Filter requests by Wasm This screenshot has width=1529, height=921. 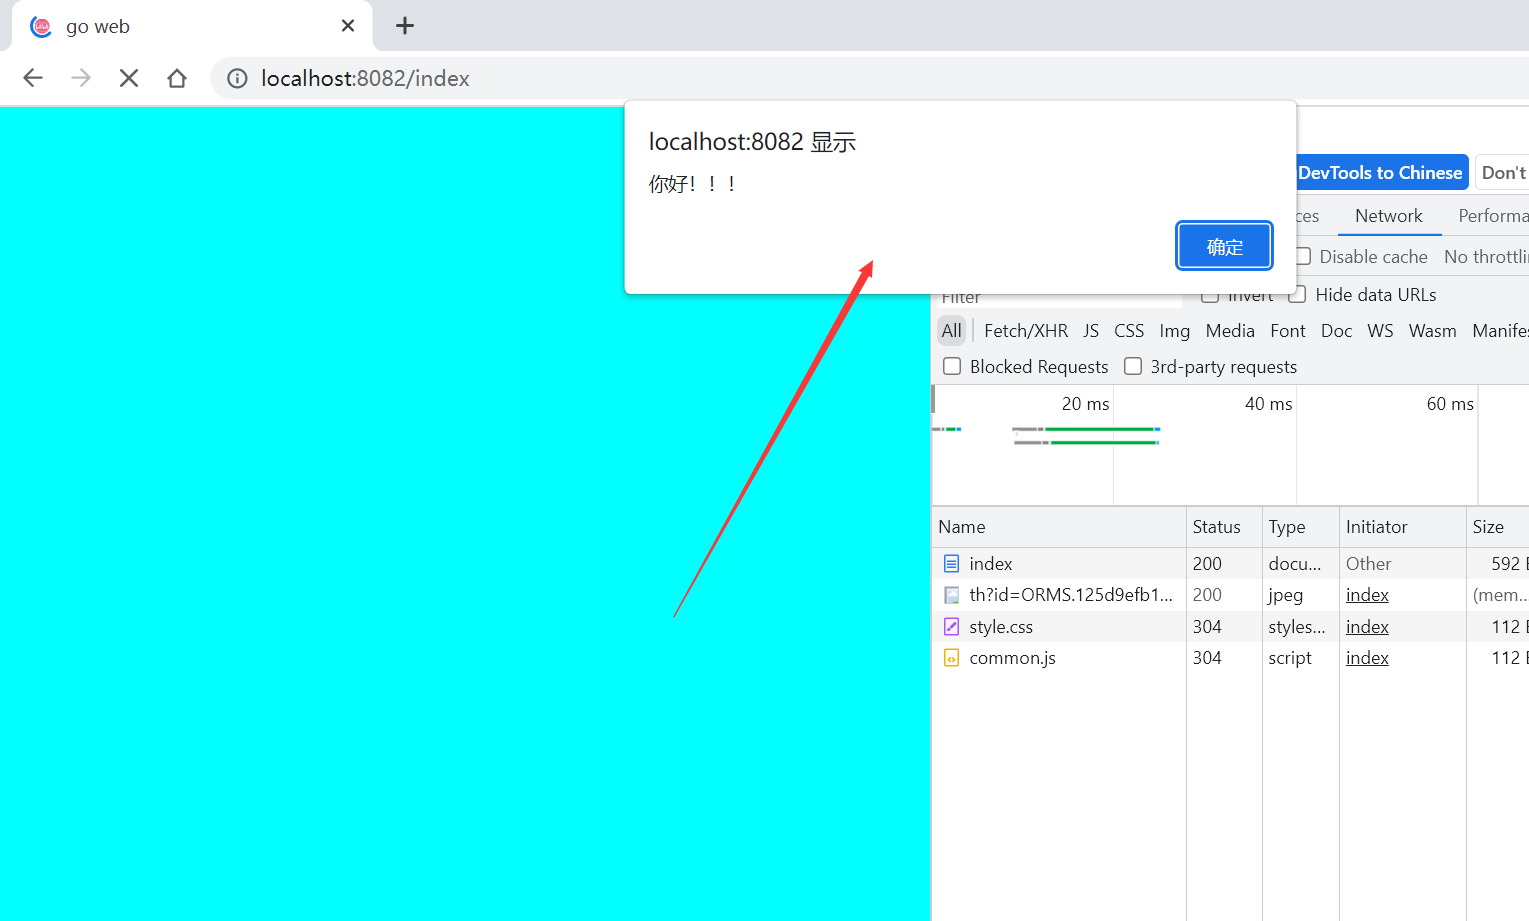1432,331
